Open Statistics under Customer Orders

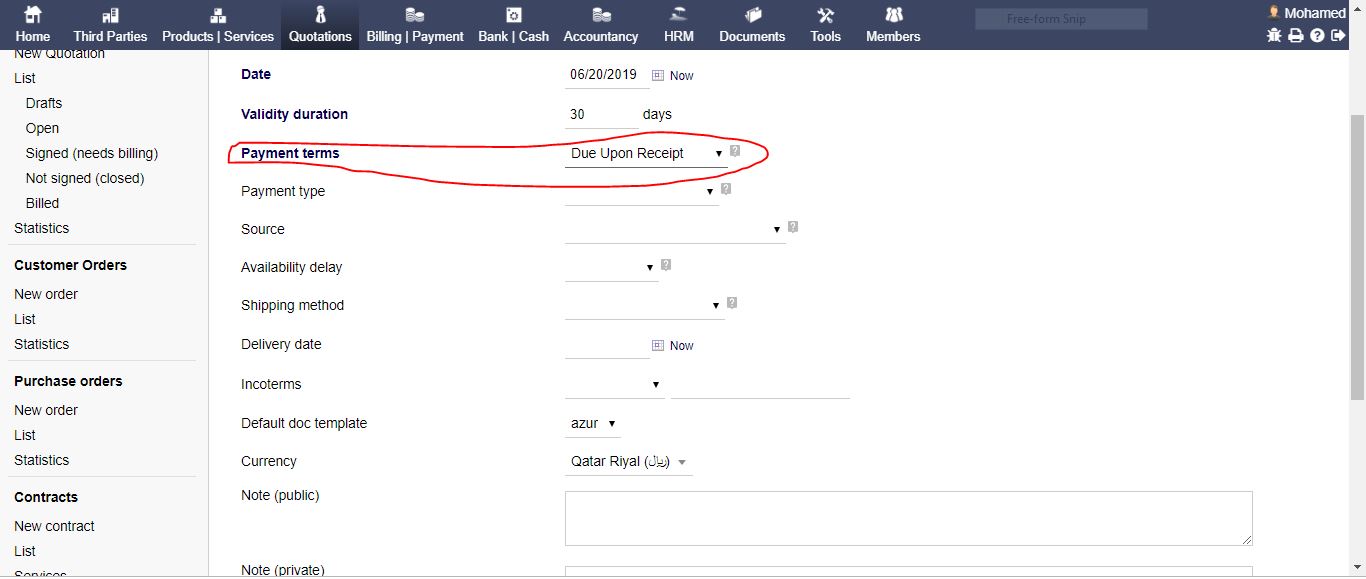pyautogui.click(x=42, y=344)
